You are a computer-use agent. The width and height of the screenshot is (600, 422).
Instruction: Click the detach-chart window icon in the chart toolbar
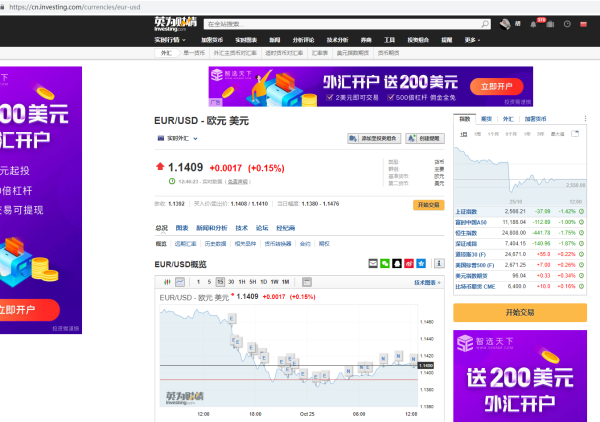click(x=307, y=282)
